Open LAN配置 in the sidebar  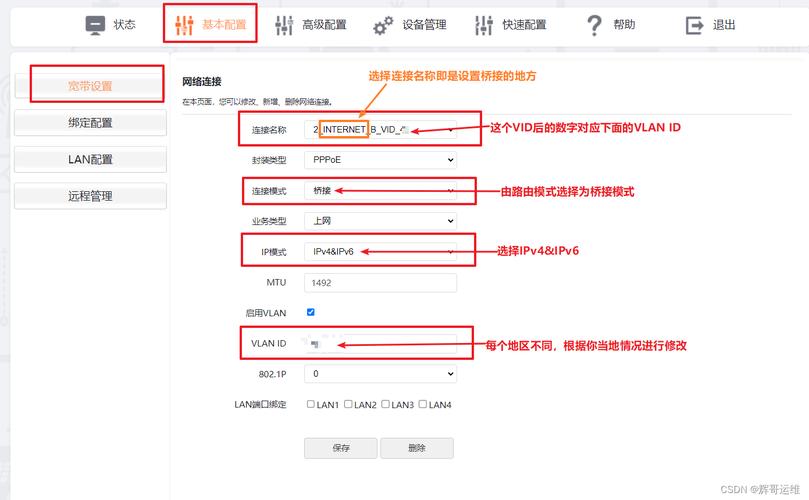90,159
